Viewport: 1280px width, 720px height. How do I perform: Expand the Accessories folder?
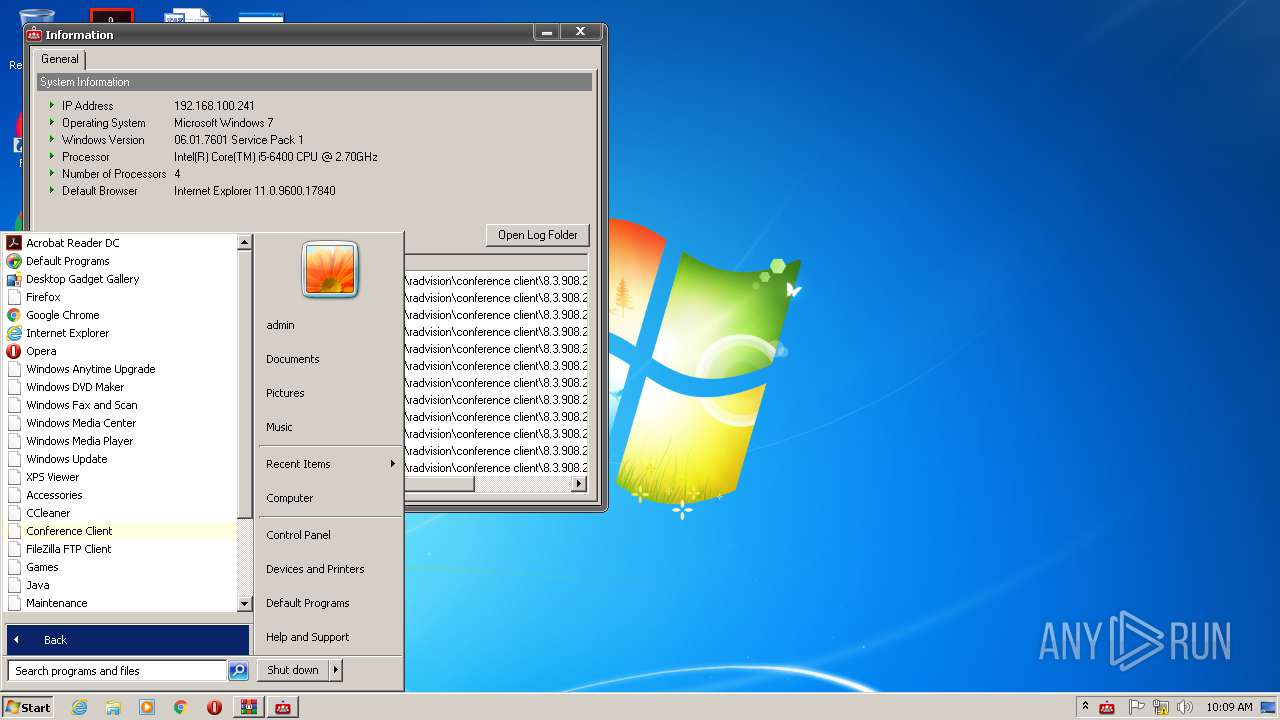click(54, 495)
